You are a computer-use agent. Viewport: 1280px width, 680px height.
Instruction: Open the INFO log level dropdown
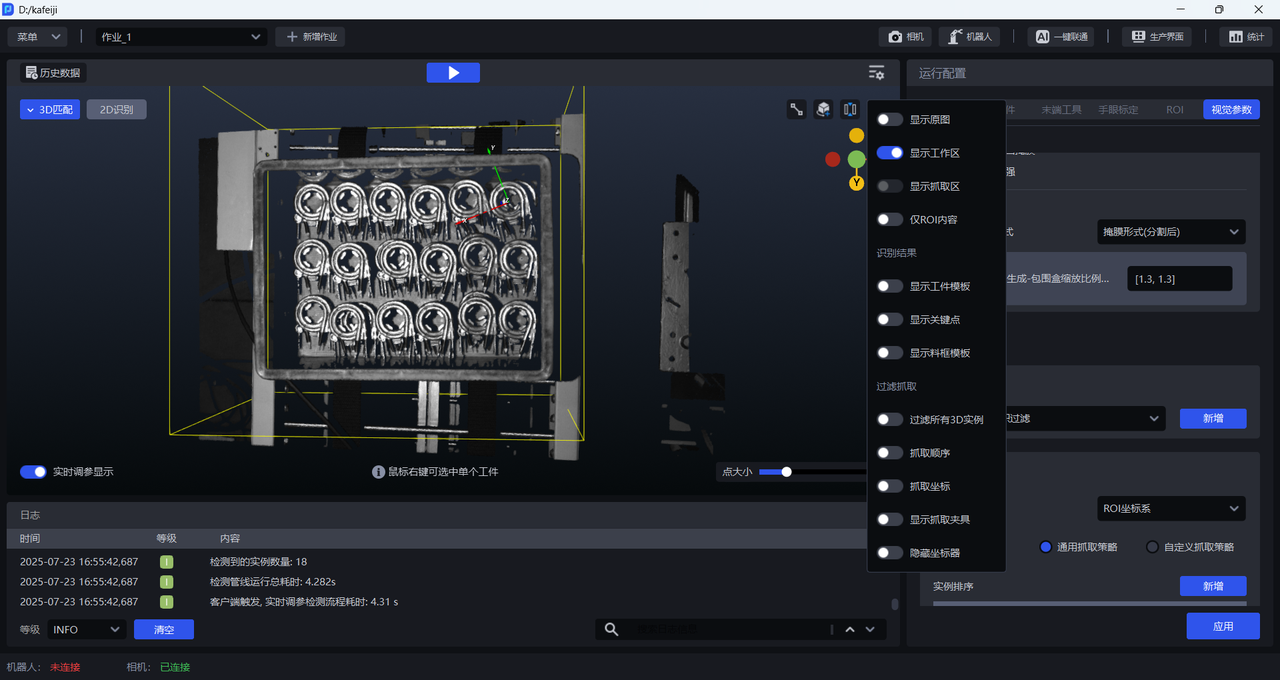(86, 629)
